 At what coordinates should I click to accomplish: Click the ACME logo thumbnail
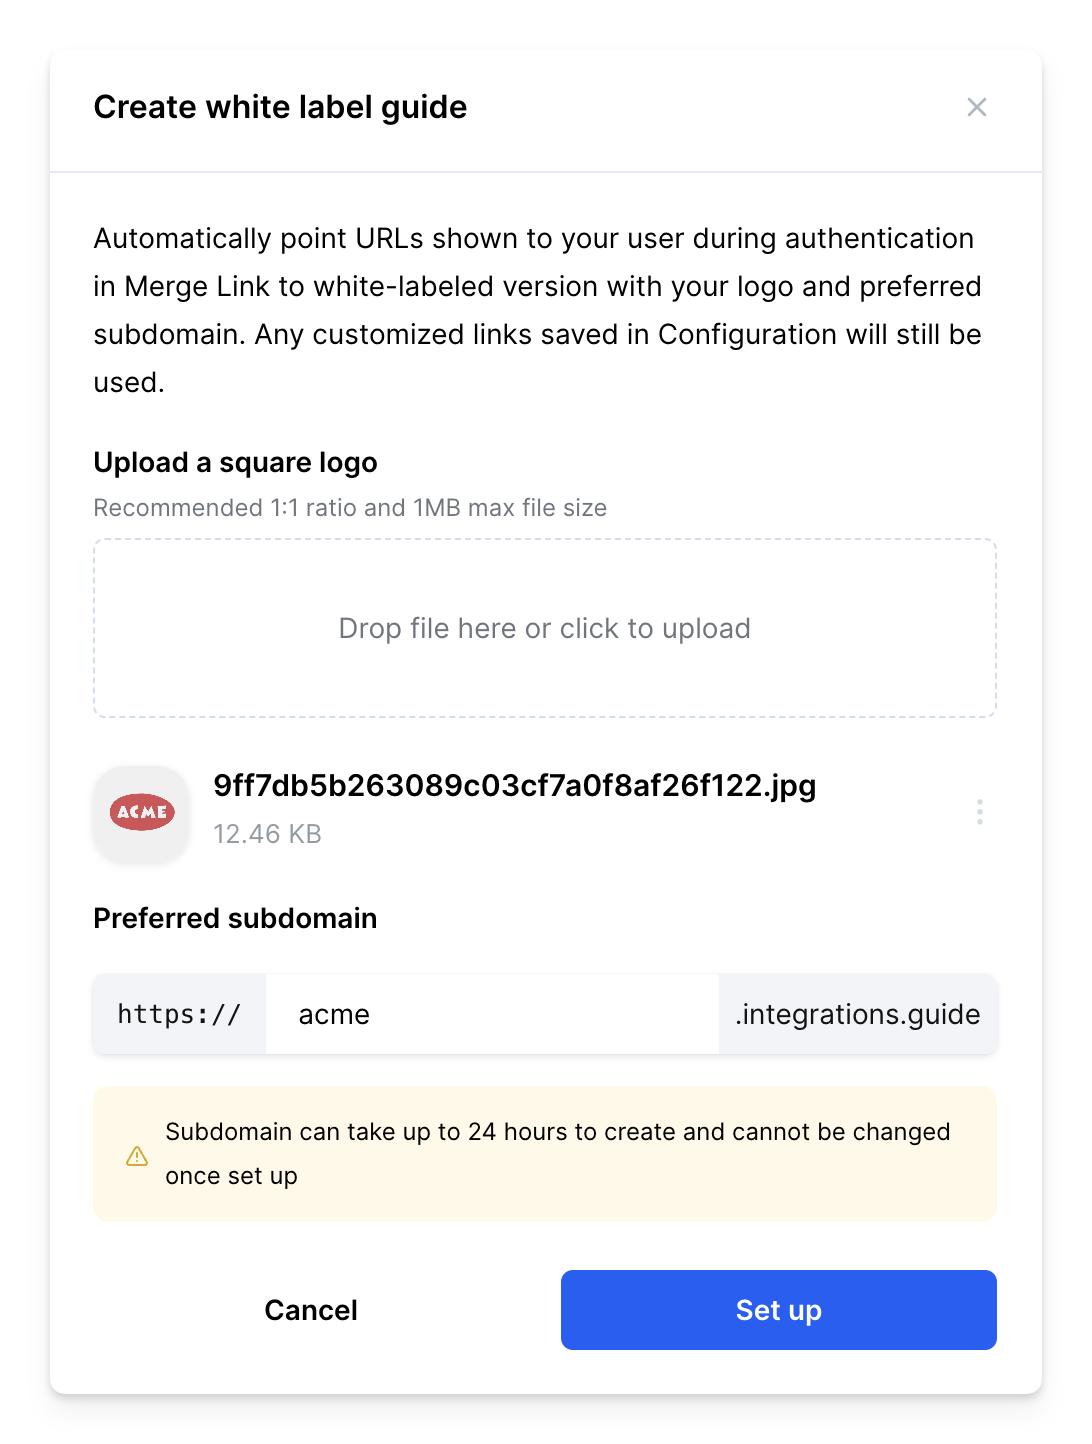point(142,813)
